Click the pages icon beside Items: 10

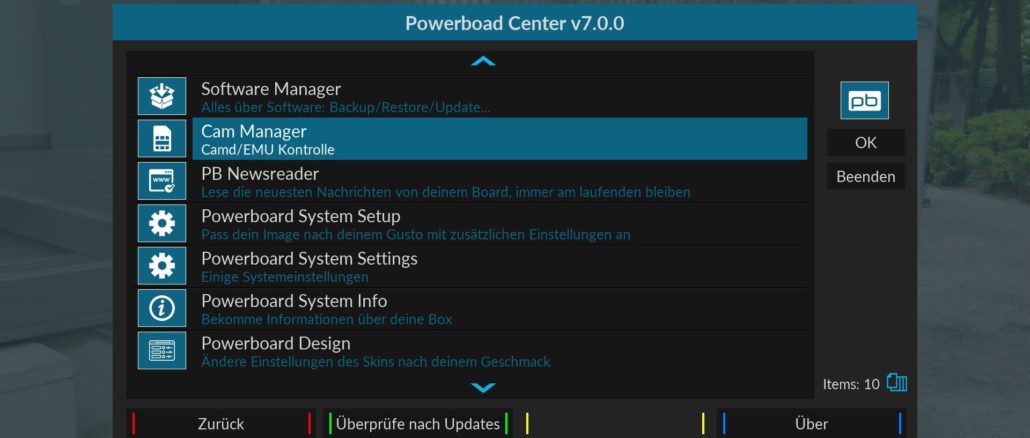897,382
